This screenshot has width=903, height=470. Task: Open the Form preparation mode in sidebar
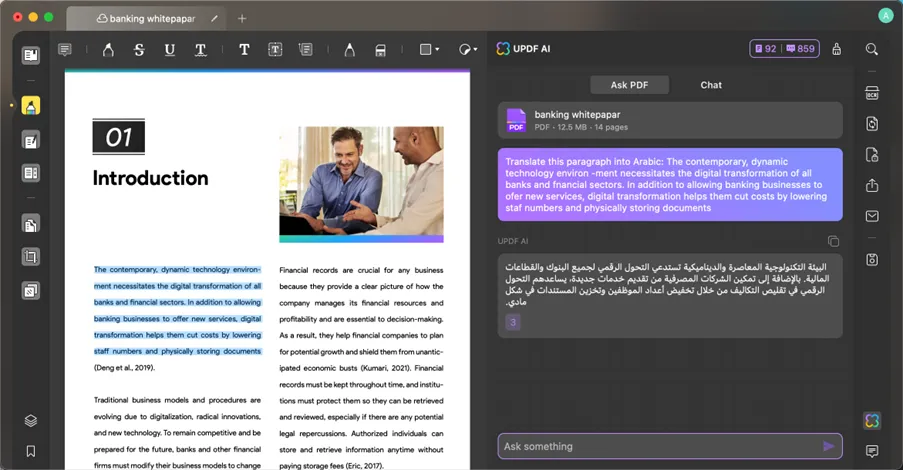tap(31, 173)
